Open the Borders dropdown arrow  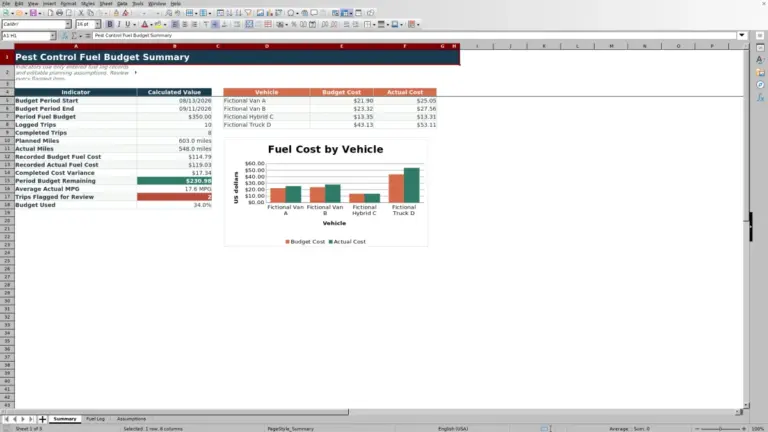pyautogui.click(x=374, y=24)
